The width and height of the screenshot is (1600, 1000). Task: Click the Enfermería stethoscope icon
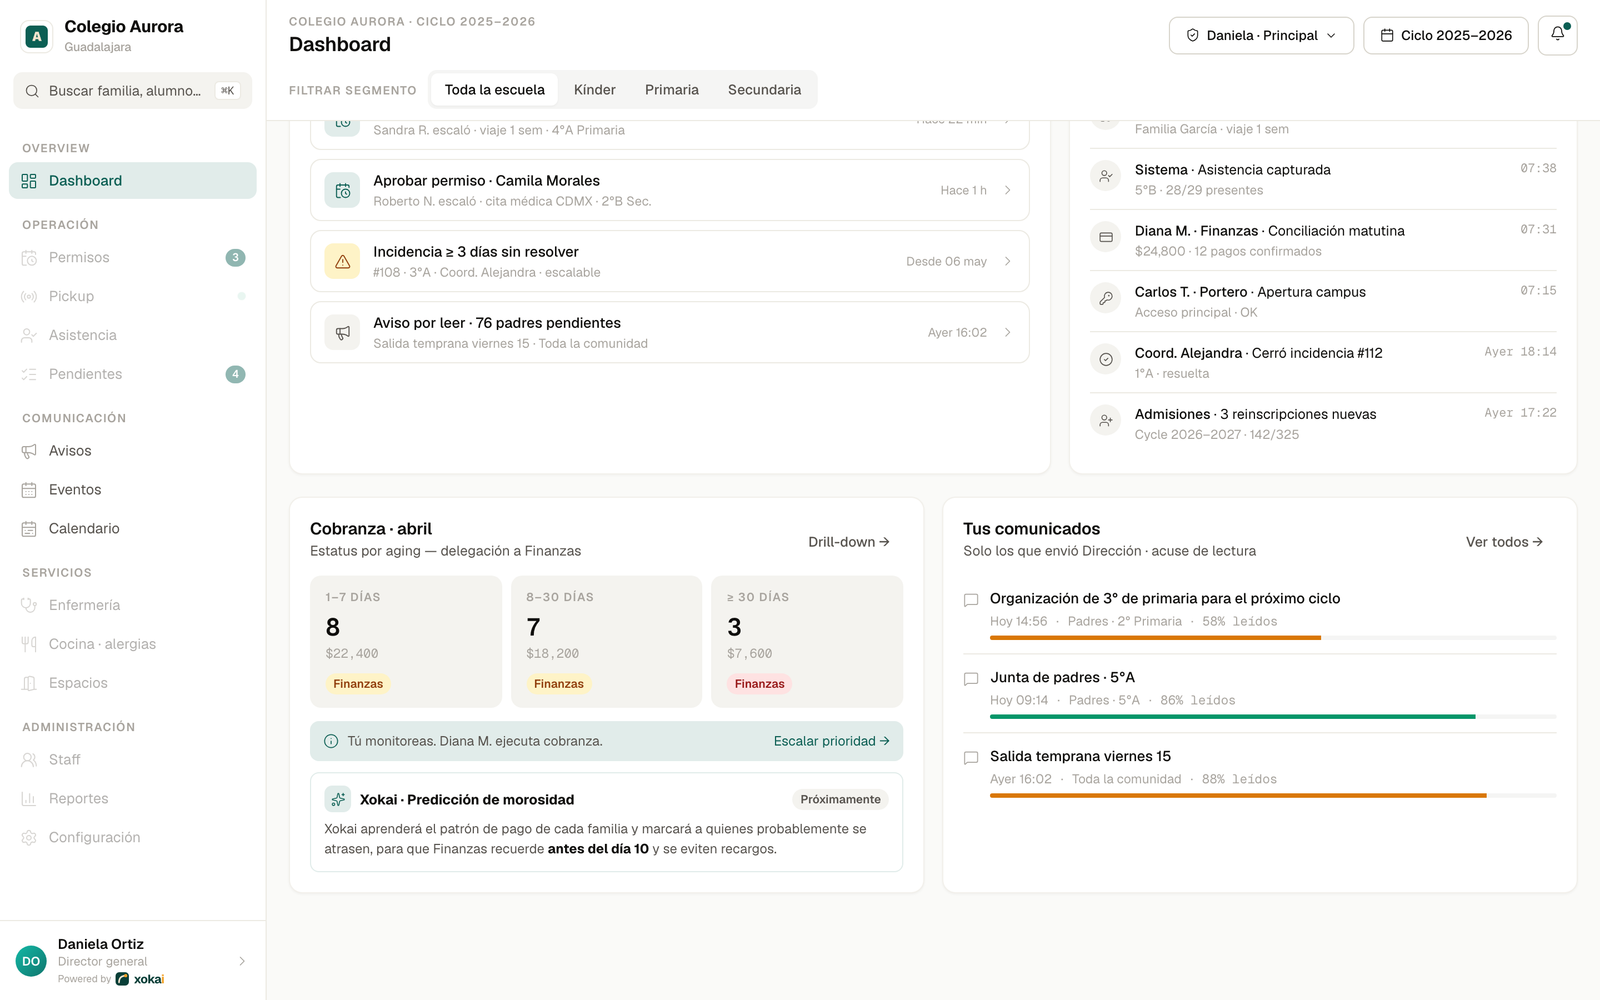29,606
